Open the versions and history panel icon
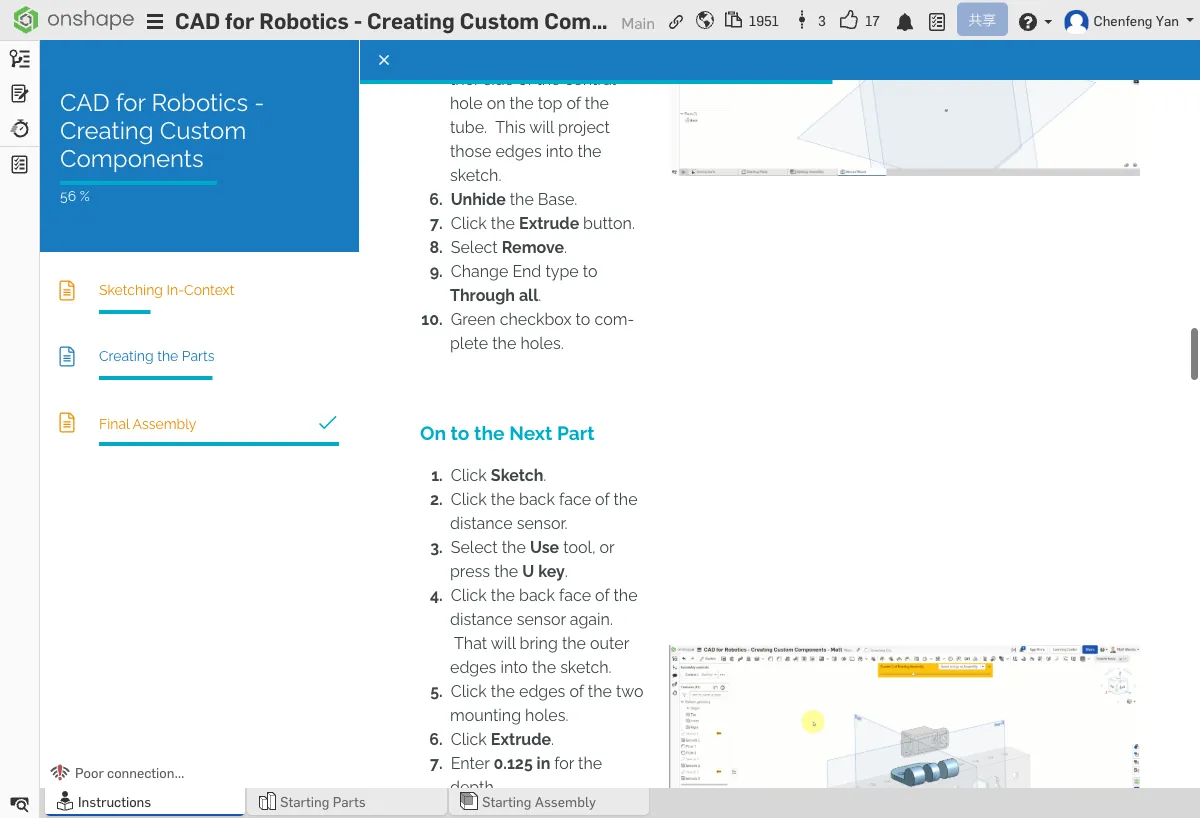This screenshot has width=1200, height=818. [19, 60]
